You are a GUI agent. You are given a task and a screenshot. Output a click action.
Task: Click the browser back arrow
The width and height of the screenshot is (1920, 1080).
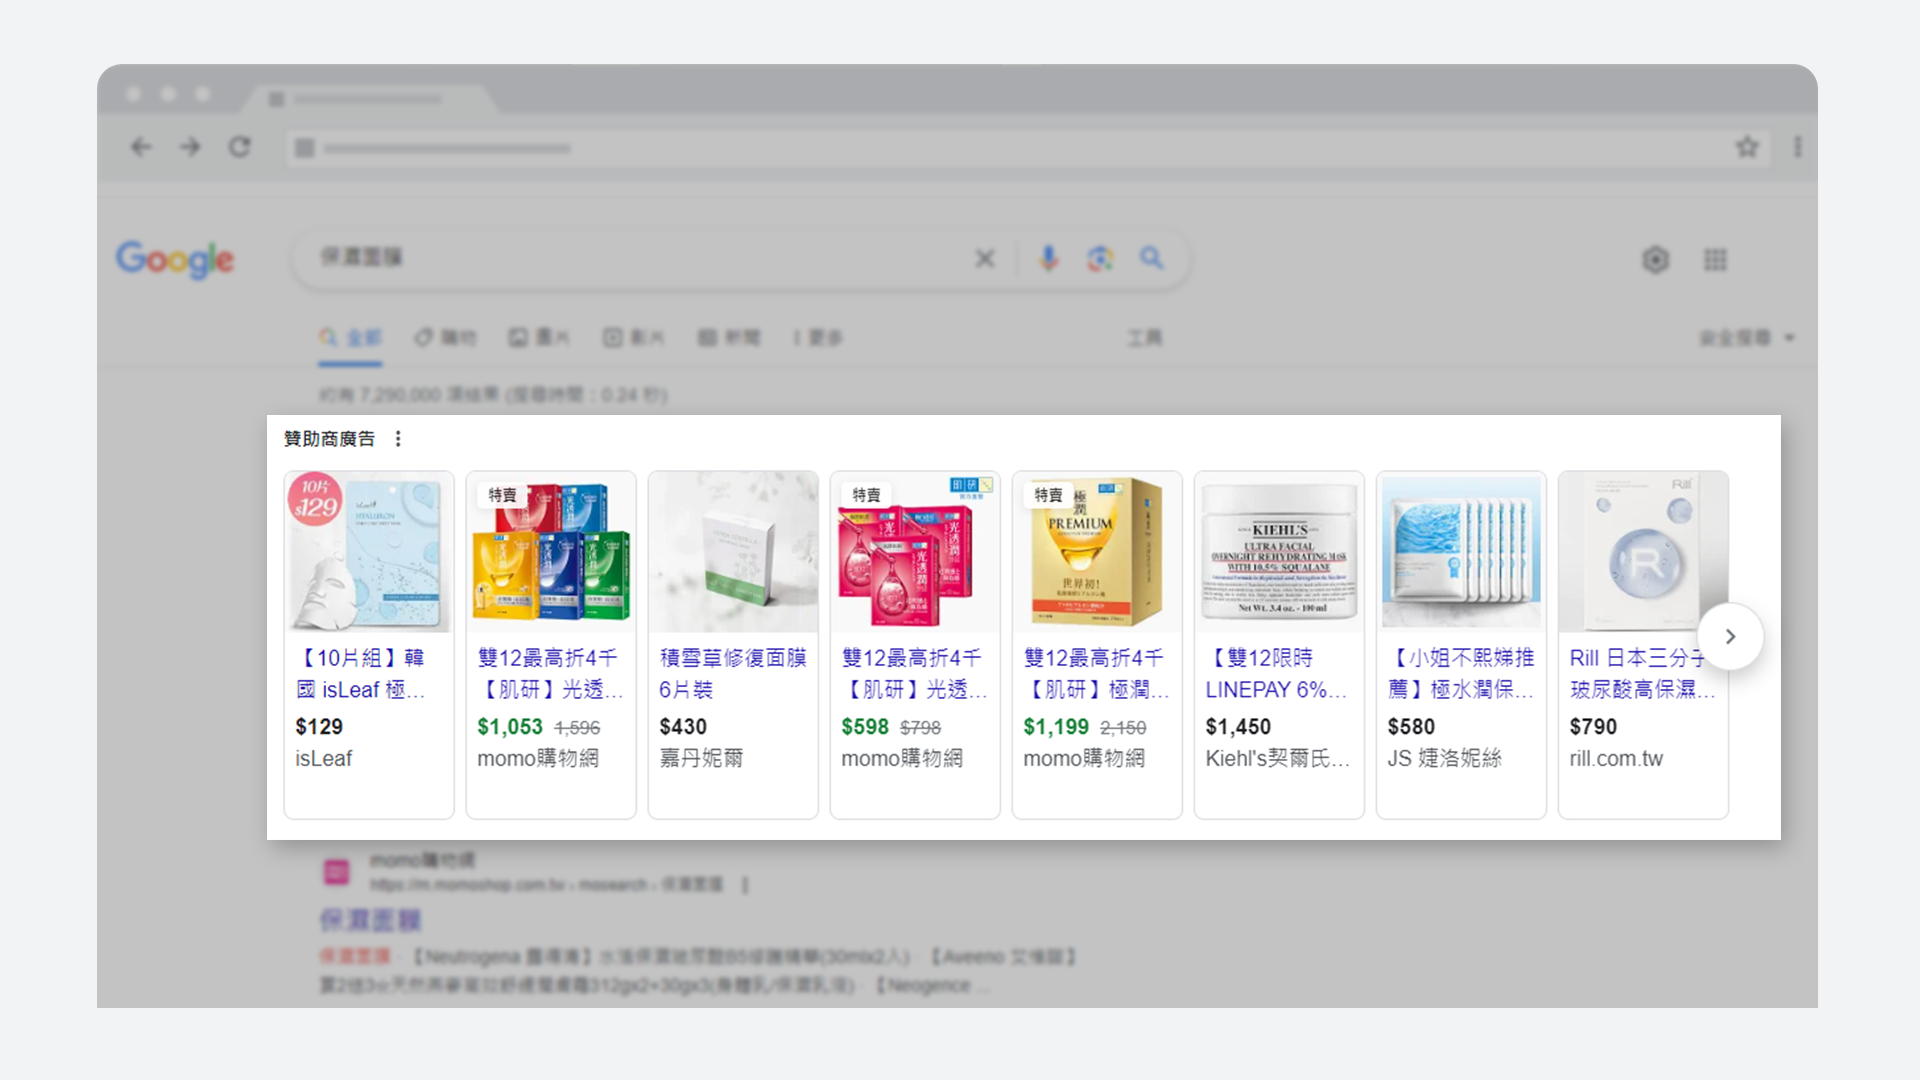[x=141, y=147]
